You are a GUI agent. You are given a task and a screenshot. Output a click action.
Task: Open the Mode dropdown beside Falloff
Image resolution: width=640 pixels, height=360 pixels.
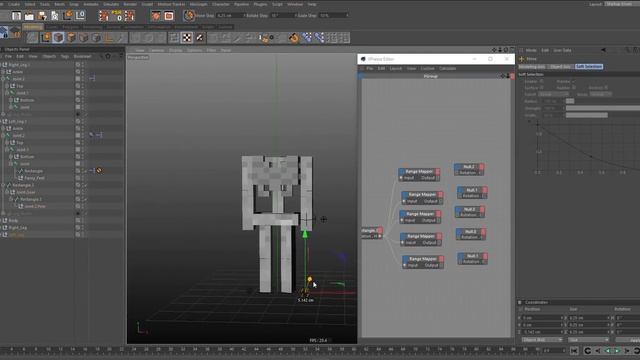[601, 94]
